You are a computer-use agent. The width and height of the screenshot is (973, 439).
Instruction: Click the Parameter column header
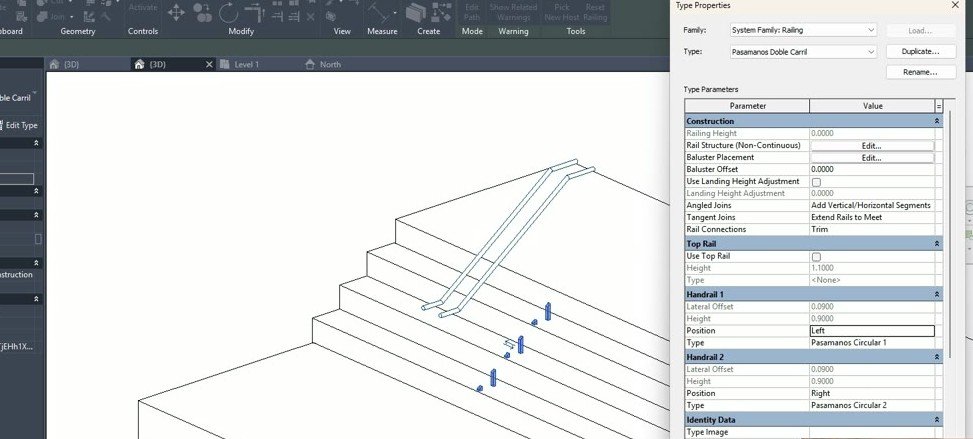(x=747, y=106)
